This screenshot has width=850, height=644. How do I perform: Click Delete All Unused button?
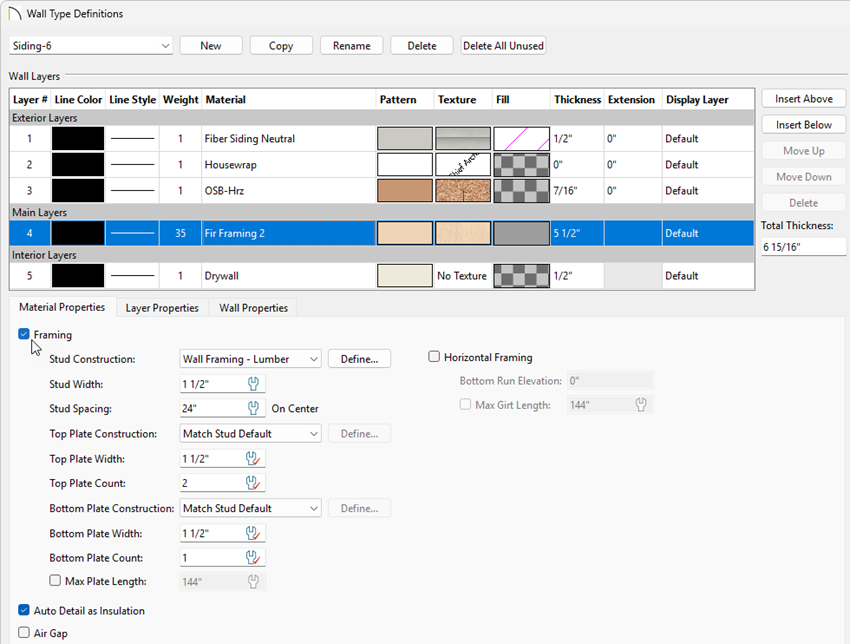[503, 46]
